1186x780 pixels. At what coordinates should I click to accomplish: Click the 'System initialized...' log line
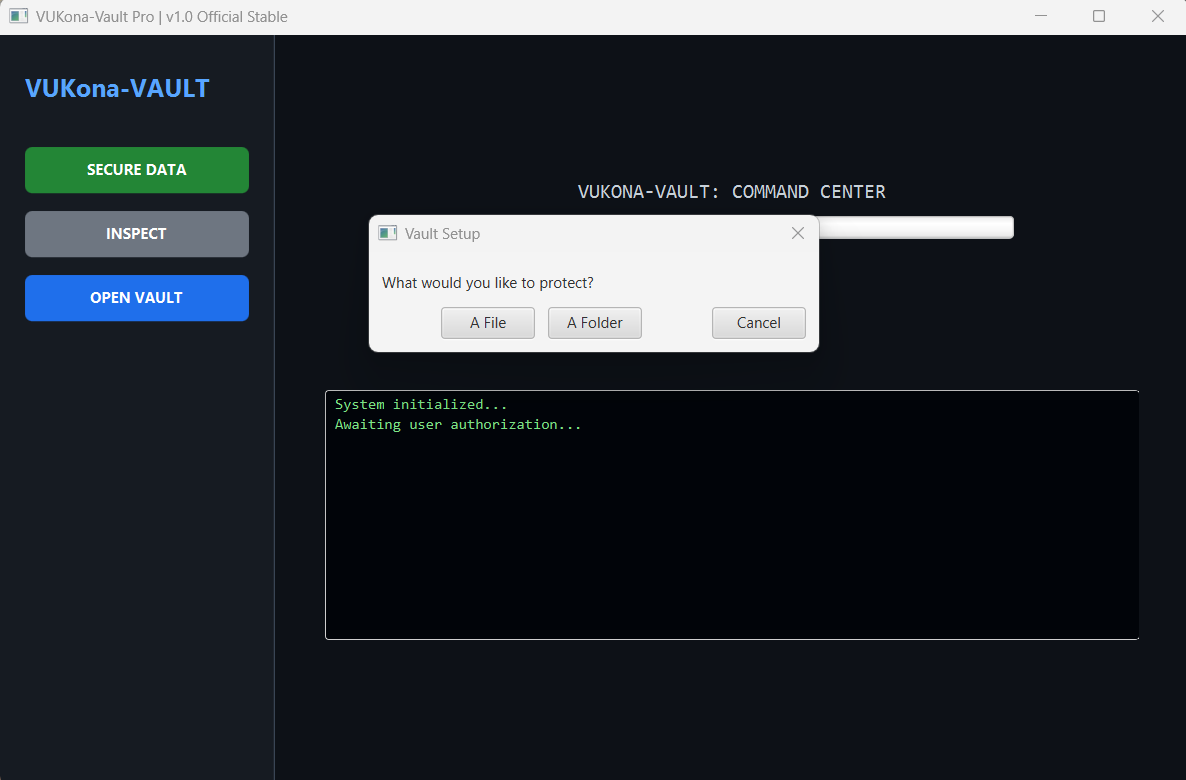point(420,403)
